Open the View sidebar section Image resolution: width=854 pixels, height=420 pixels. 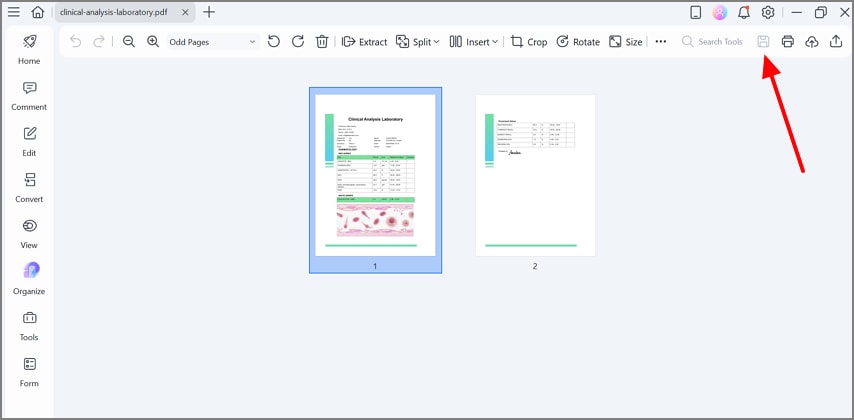click(x=29, y=234)
